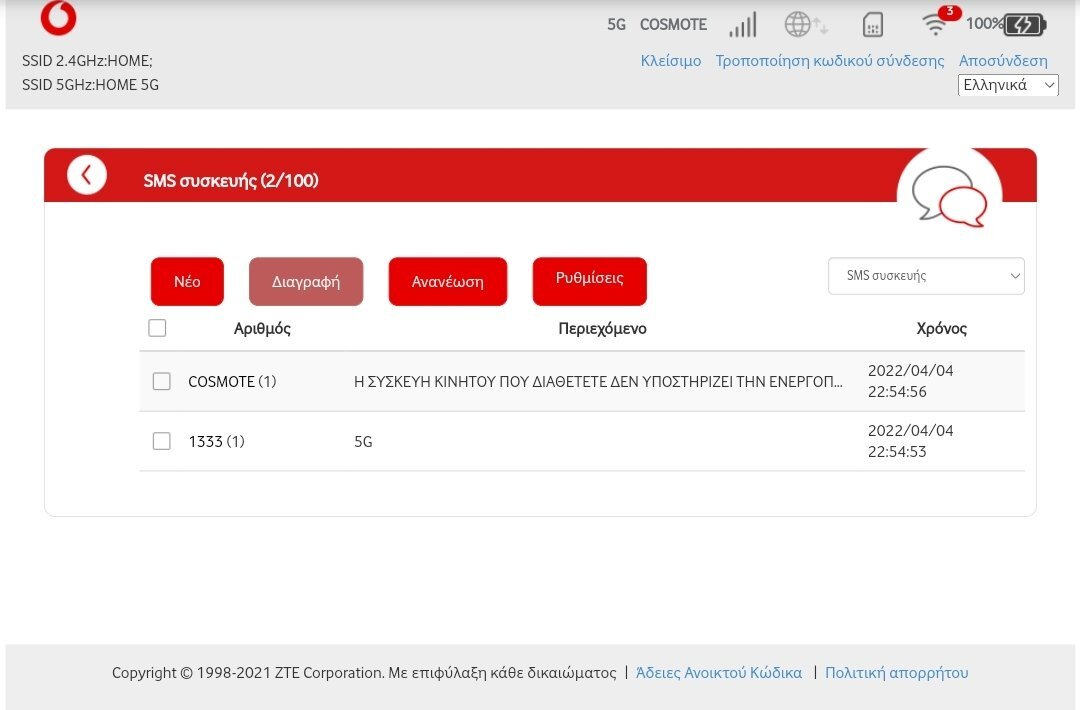Open Τροποποίηση κωδικού σύνδεσης link
Viewport: 1080px width, 710px height.
830,61
